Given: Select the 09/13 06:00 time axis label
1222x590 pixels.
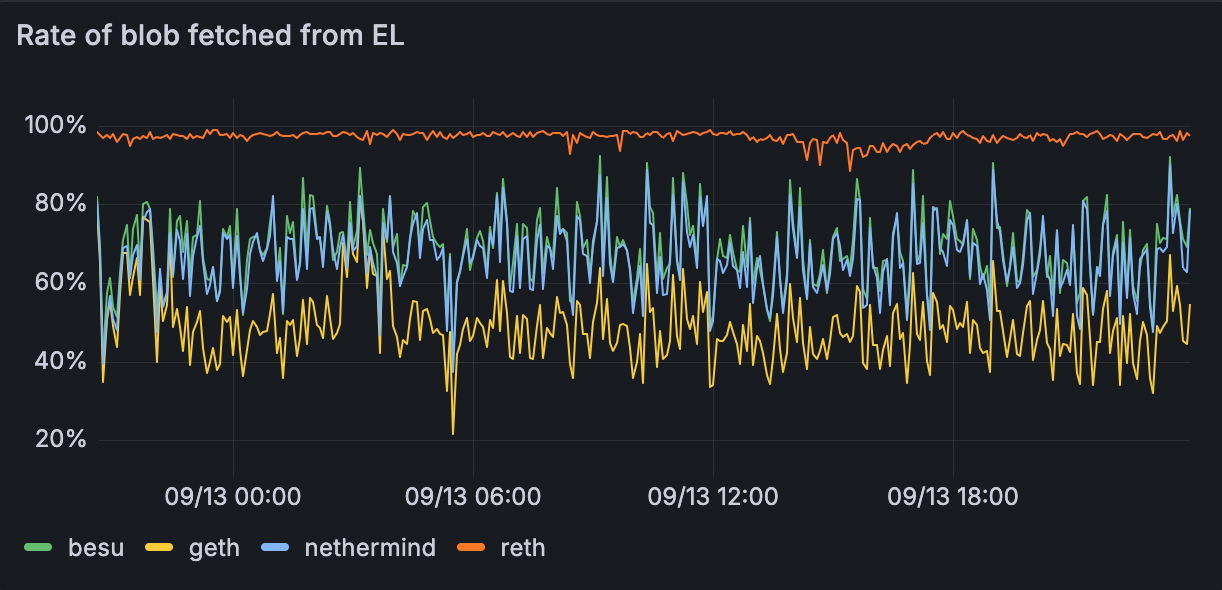Looking at the screenshot, I should [x=473, y=496].
